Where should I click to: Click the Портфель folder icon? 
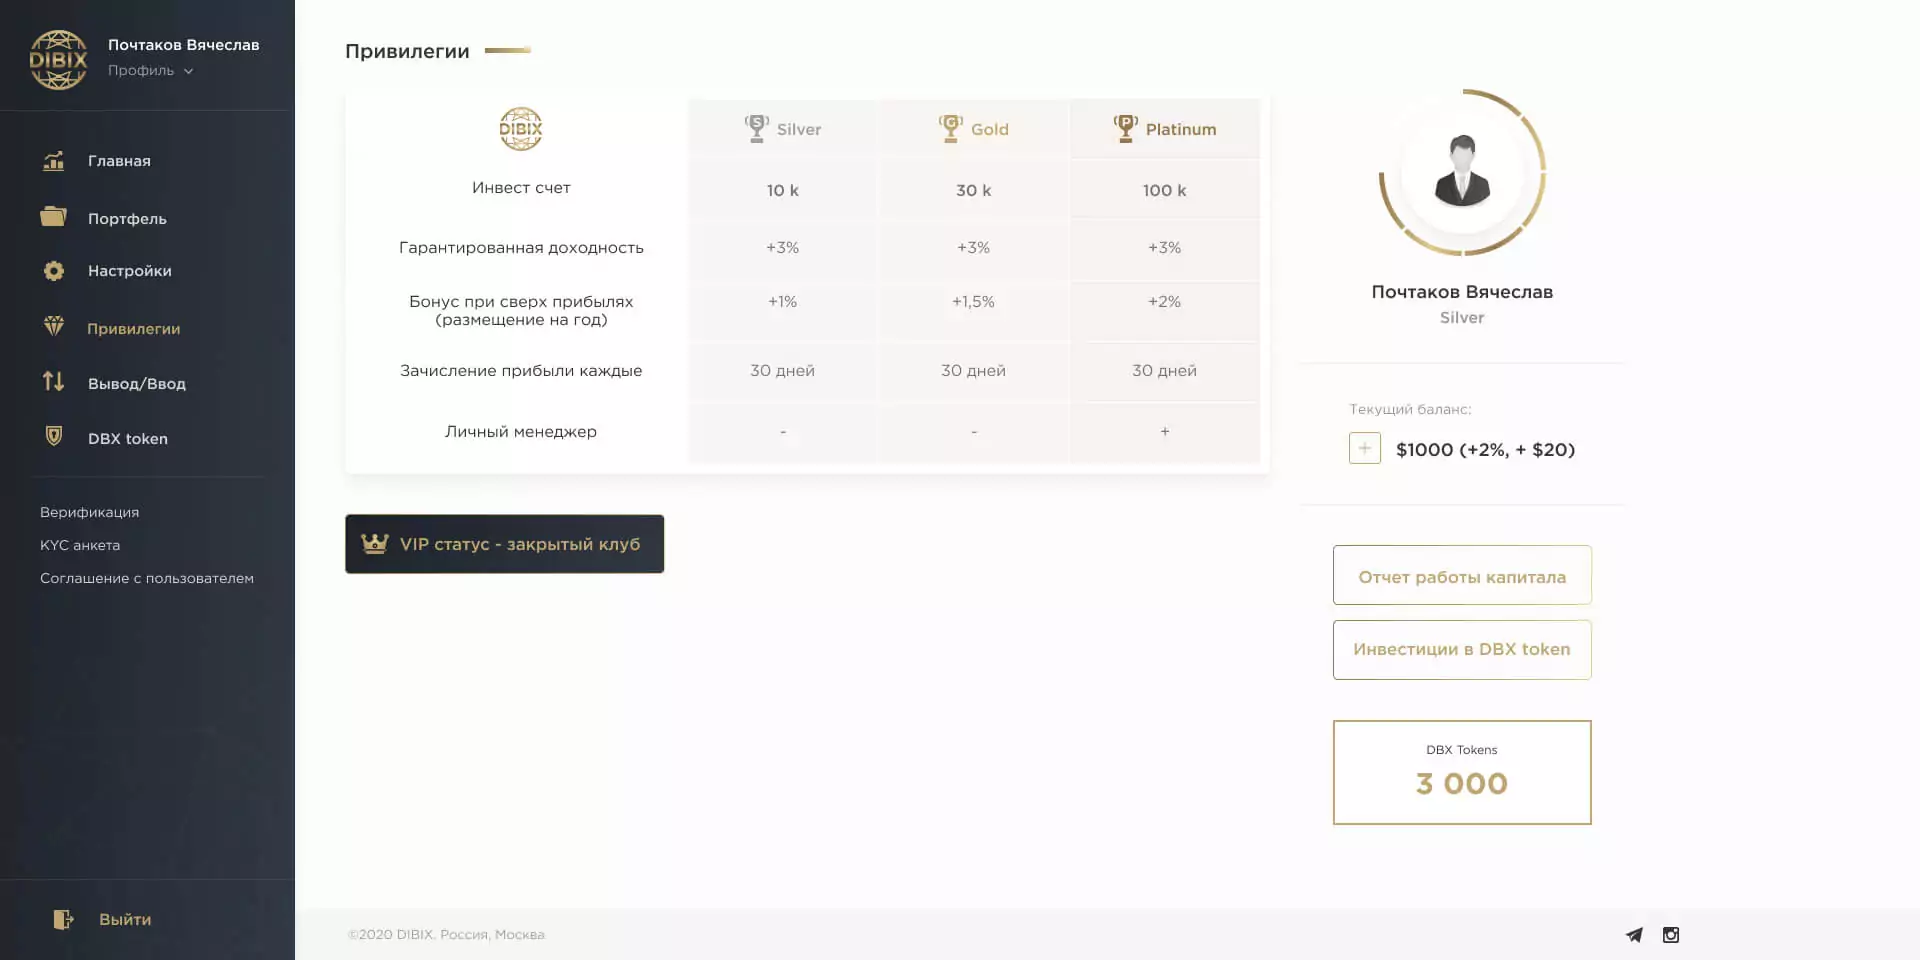pos(53,216)
